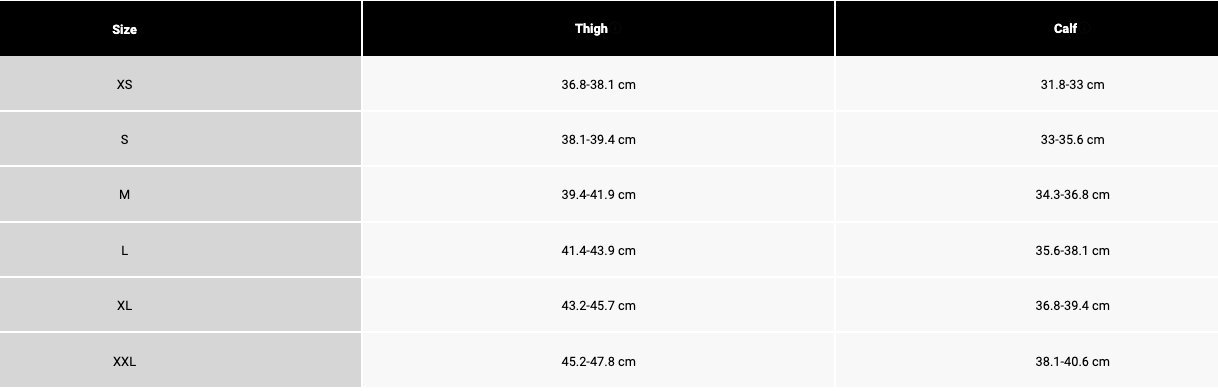Select the L size row label
Screen dimensions: 1218x391
[x=124, y=251]
